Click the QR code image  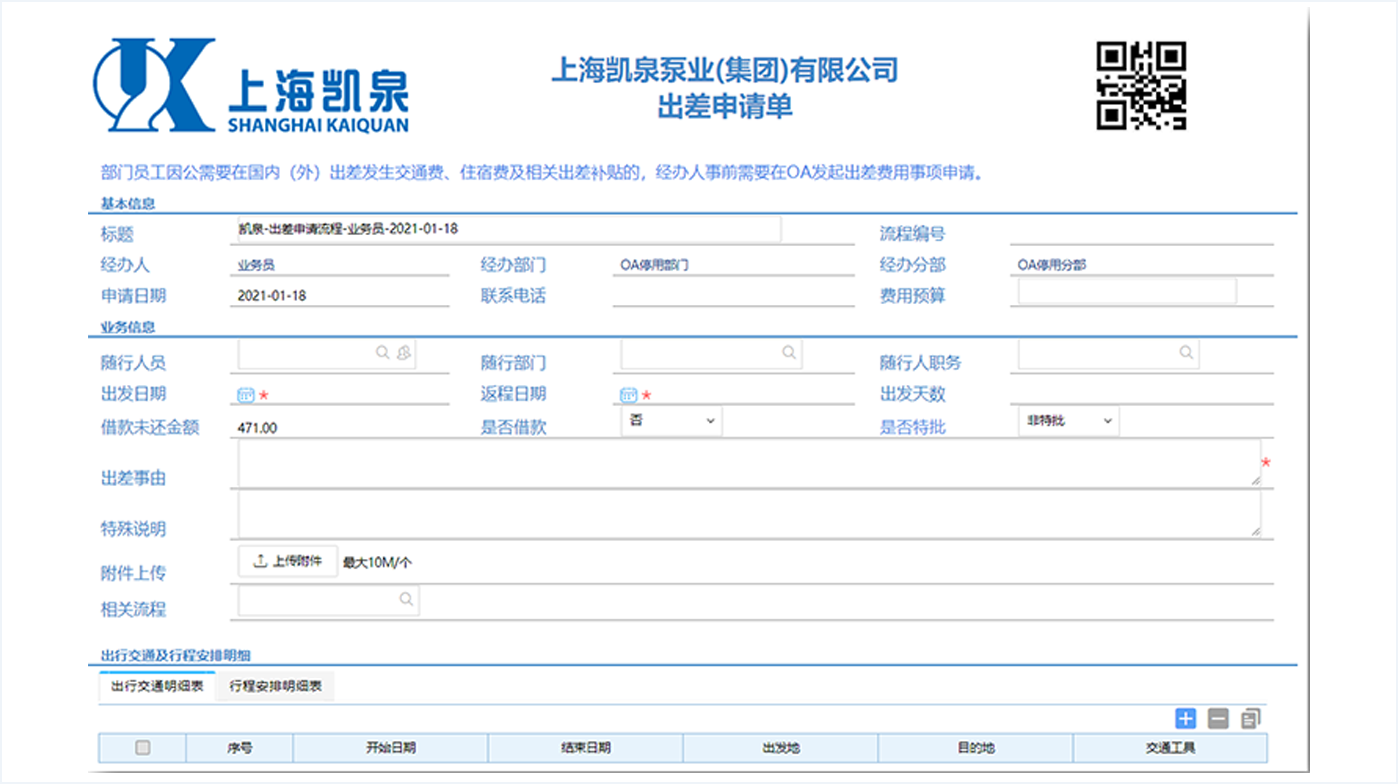tap(1141, 85)
